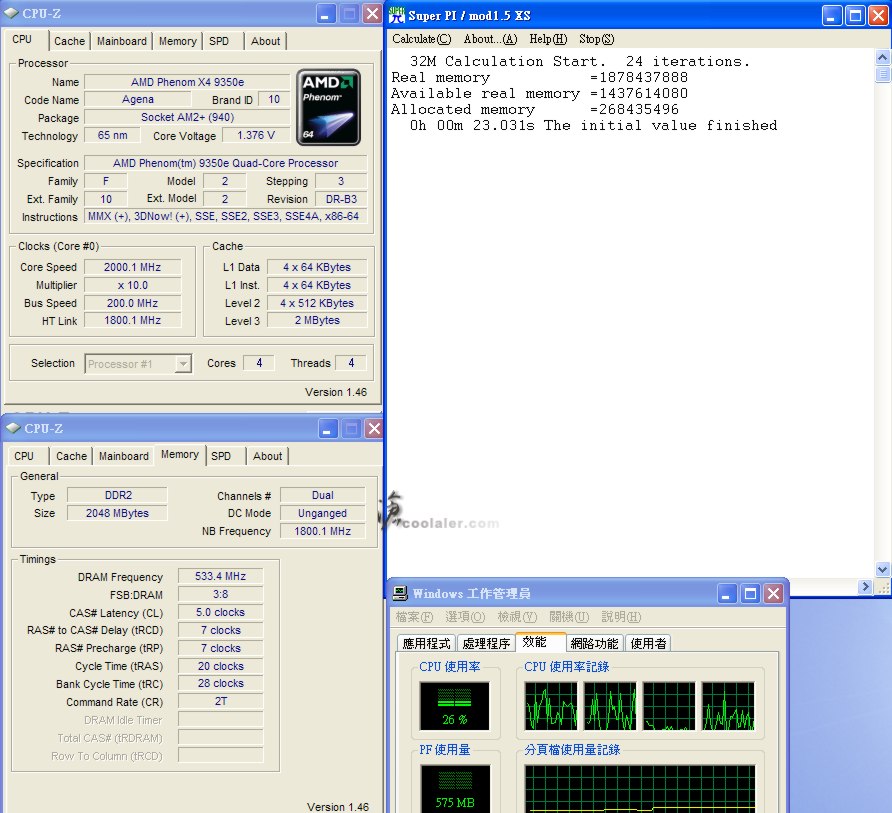
Task: Click the Level 3 cache value 2 MBytes
Action: coord(317,320)
